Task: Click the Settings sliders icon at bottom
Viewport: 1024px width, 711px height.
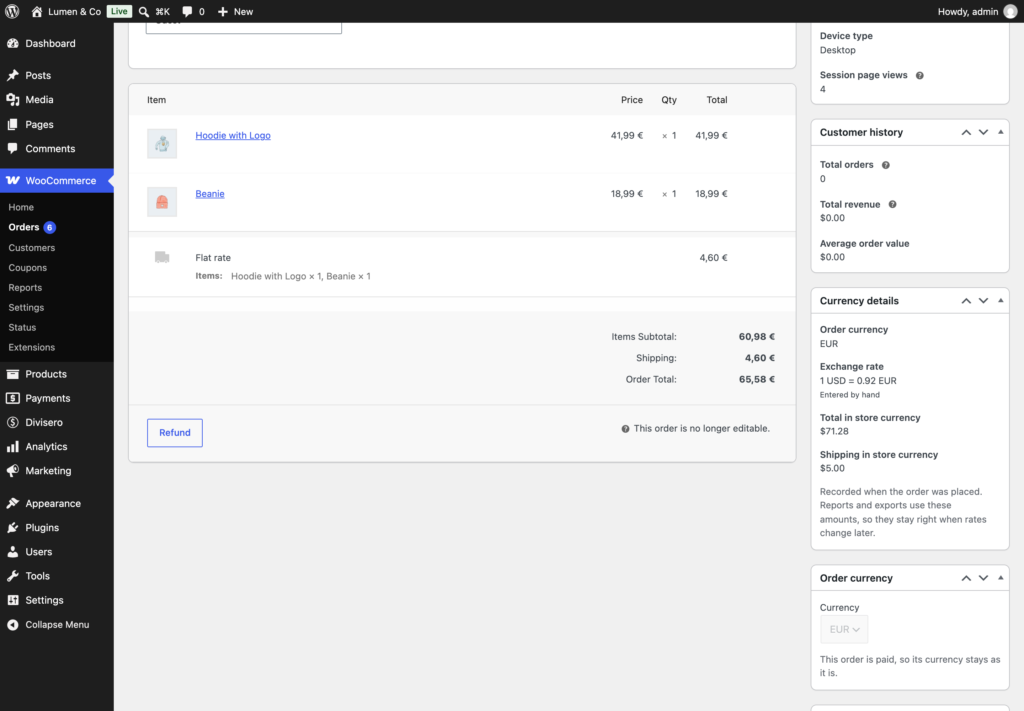Action: click(13, 600)
